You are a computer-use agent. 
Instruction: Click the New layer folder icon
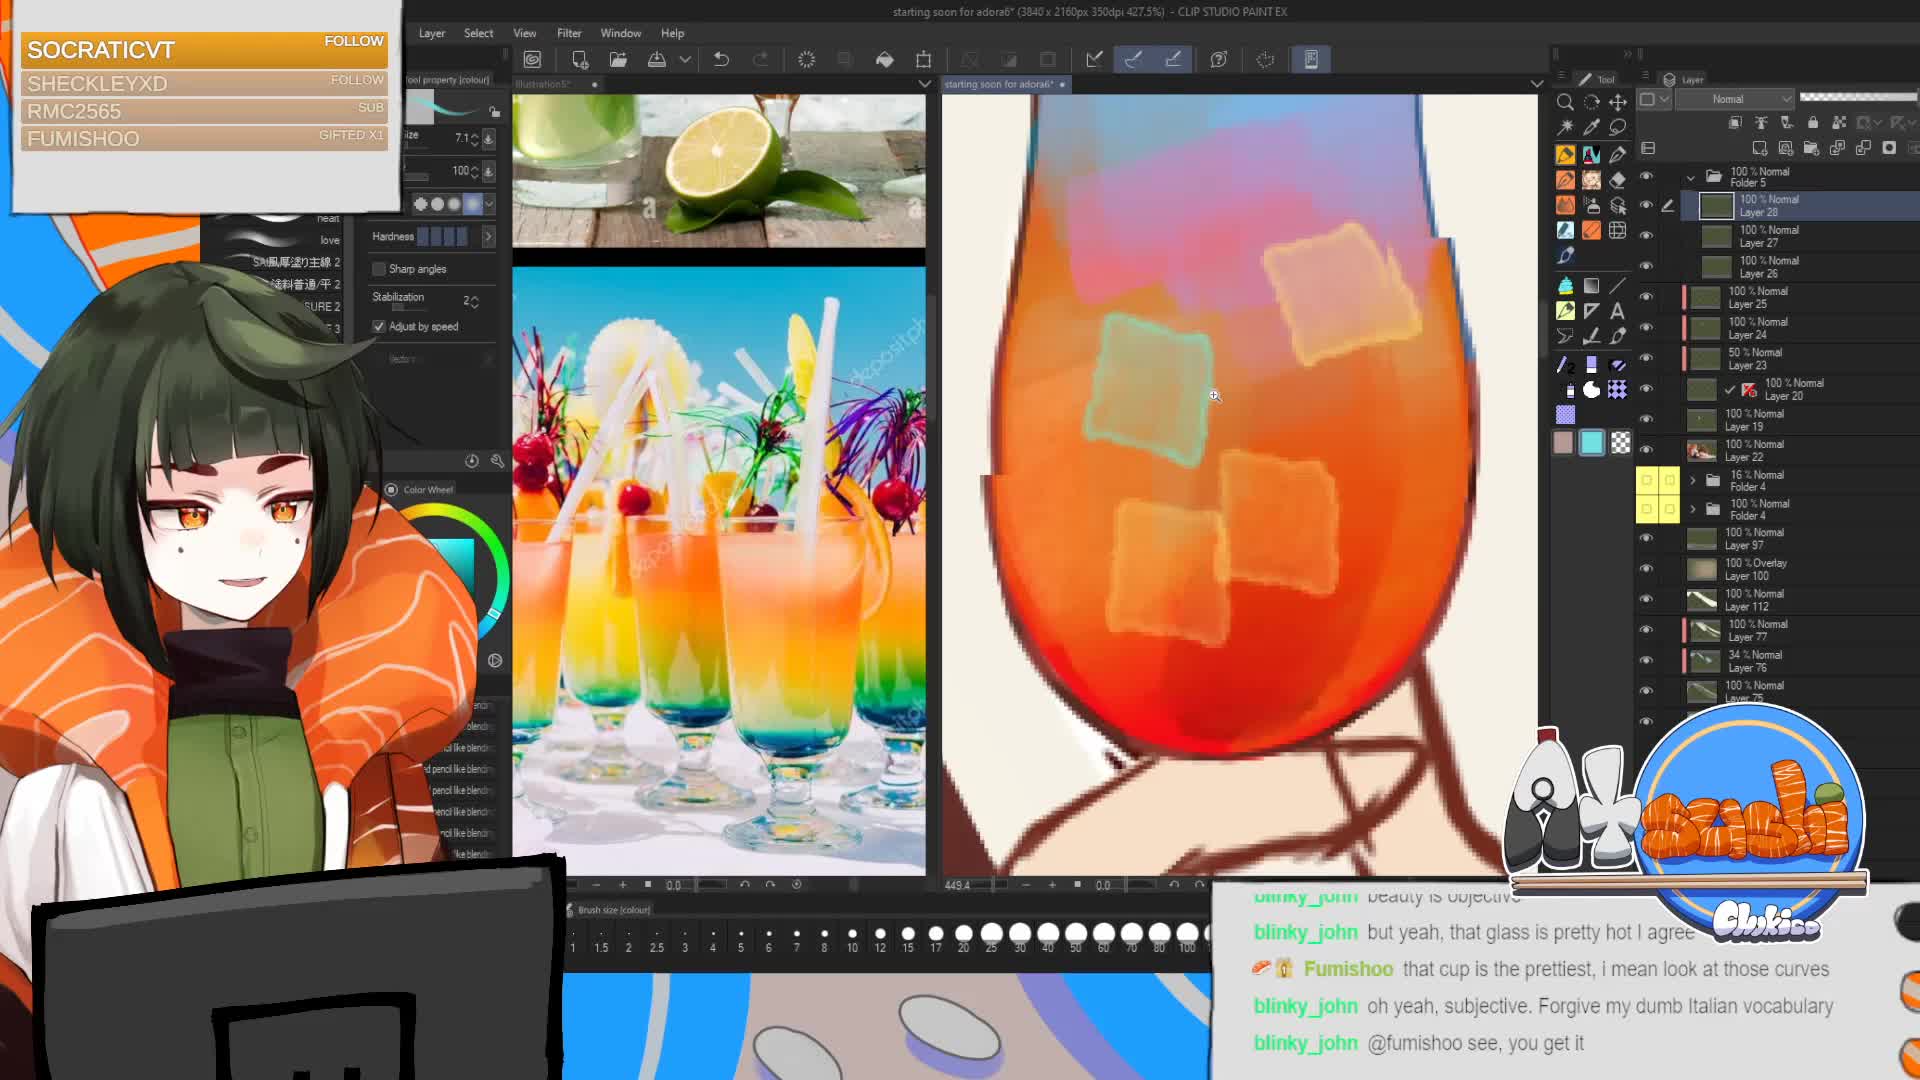(x=1811, y=148)
